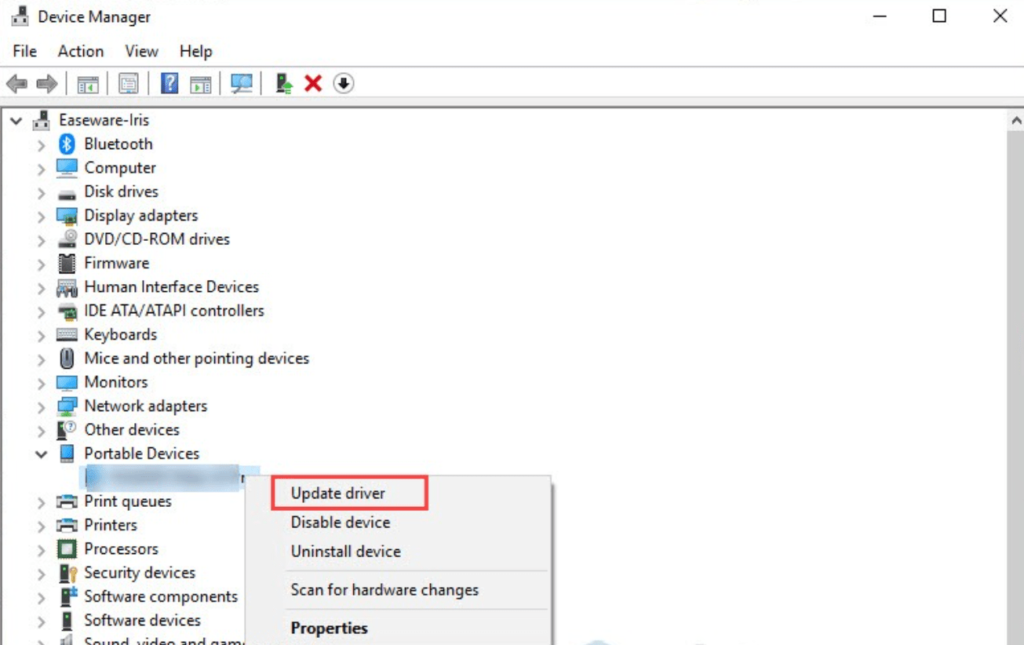Screen dimensions: 1024x645
Task: Collapse the Portable Devices node
Action: [41, 454]
